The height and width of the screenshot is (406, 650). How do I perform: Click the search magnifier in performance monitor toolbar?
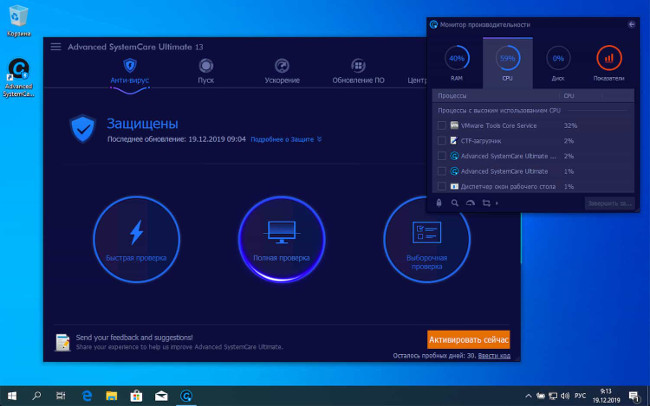coord(454,203)
